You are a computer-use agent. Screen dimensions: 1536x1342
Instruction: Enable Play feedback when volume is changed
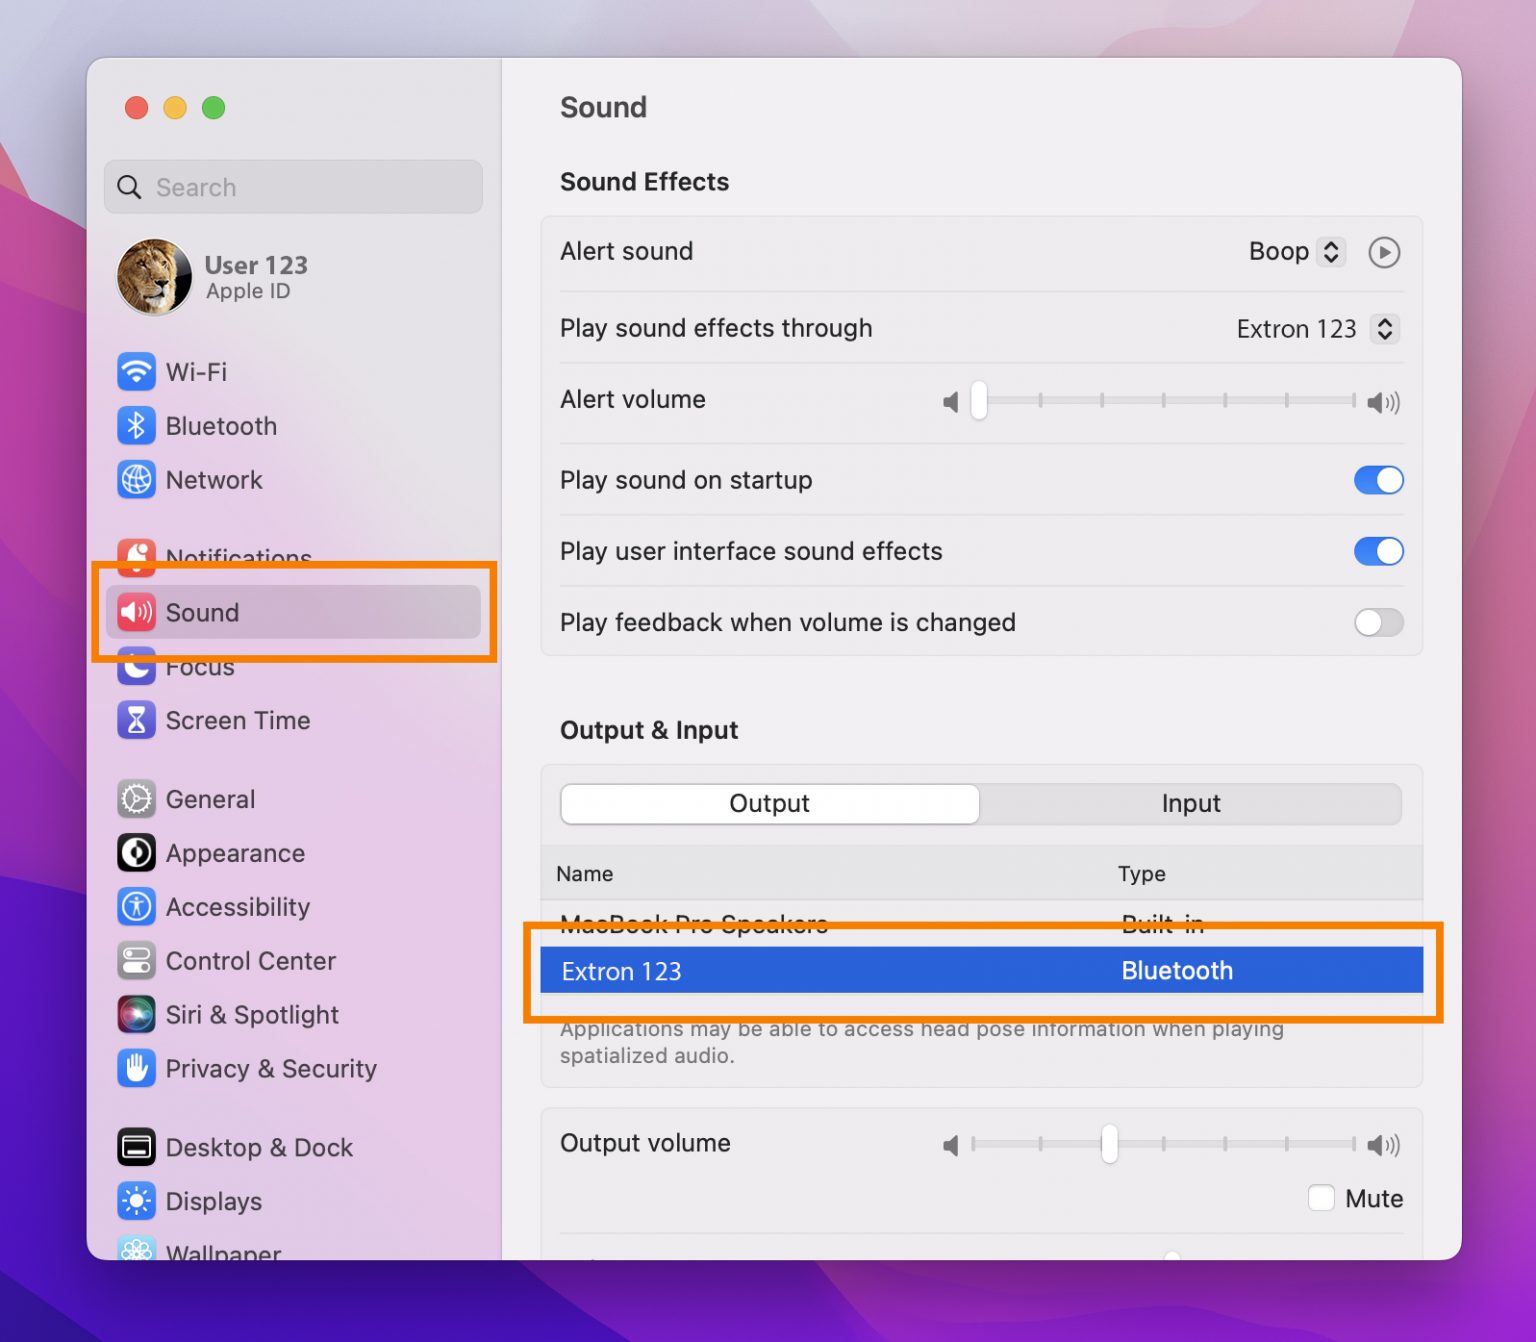[1377, 622]
